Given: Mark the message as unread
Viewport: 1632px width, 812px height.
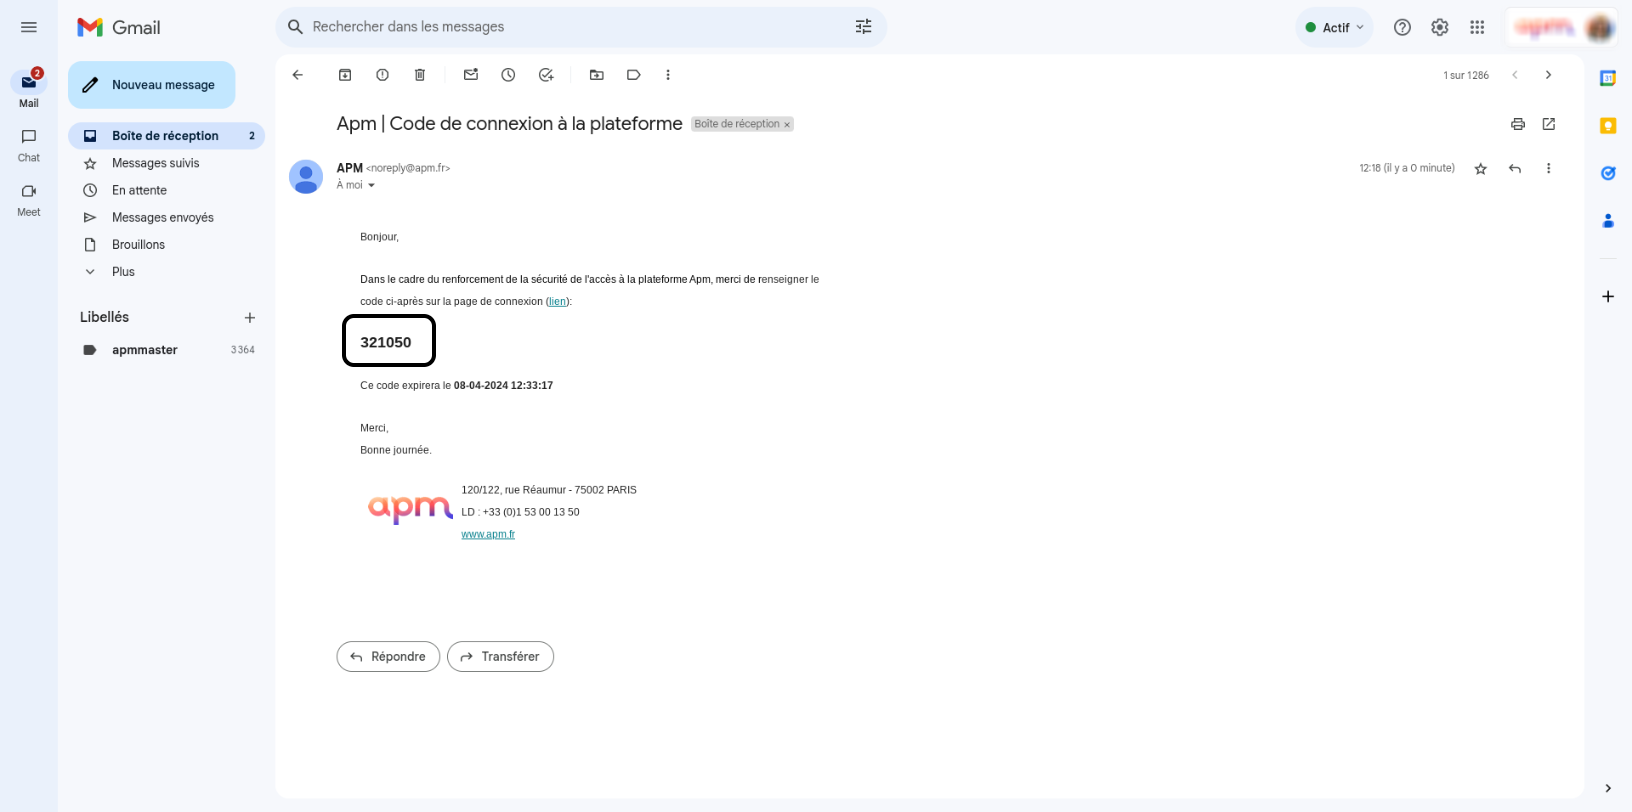Looking at the screenshot, I should [x=471, y=75].
